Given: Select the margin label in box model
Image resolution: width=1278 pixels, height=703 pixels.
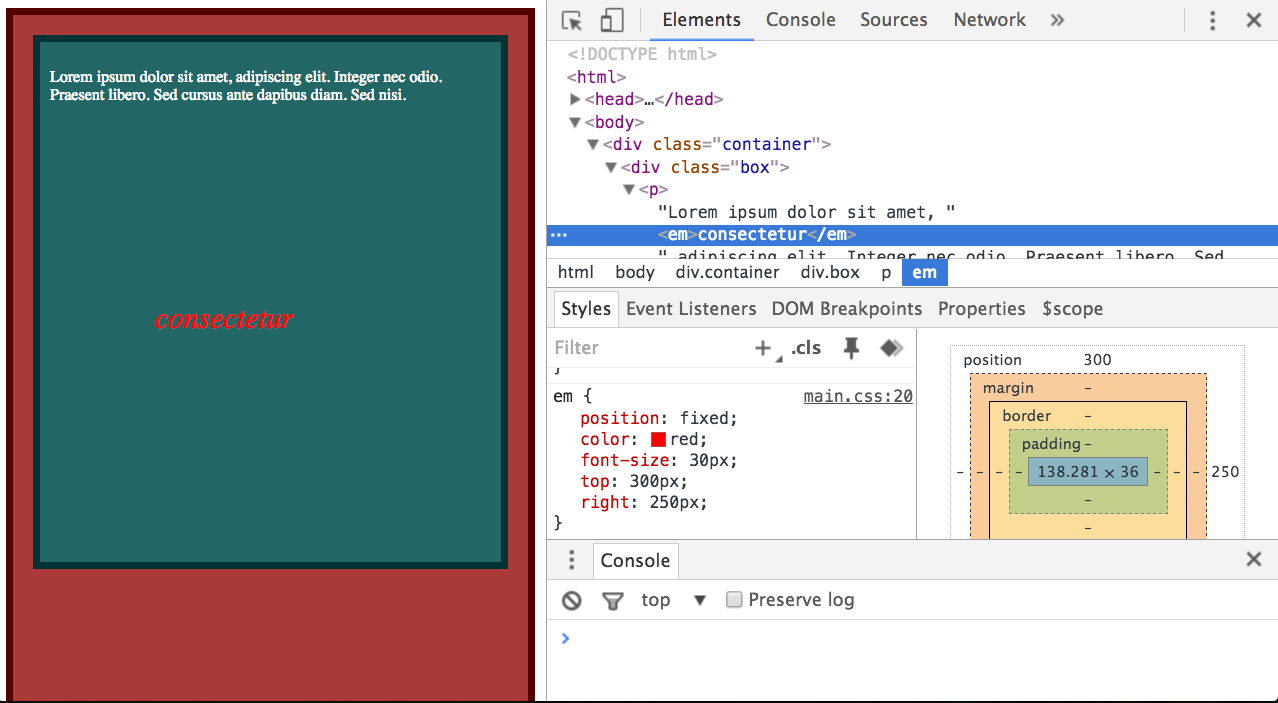Looking at the screenshot, I should pos(1008,388).
